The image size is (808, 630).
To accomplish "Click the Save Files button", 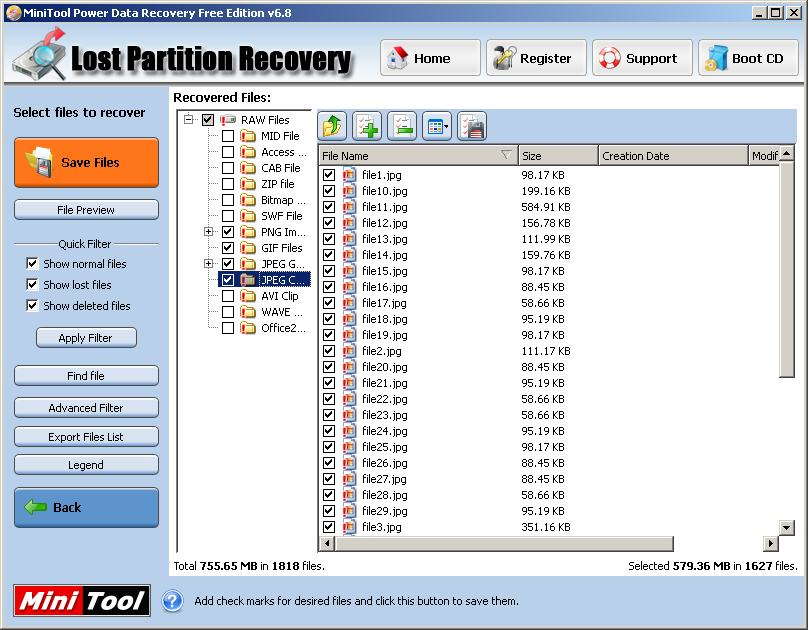I will 87,162.
